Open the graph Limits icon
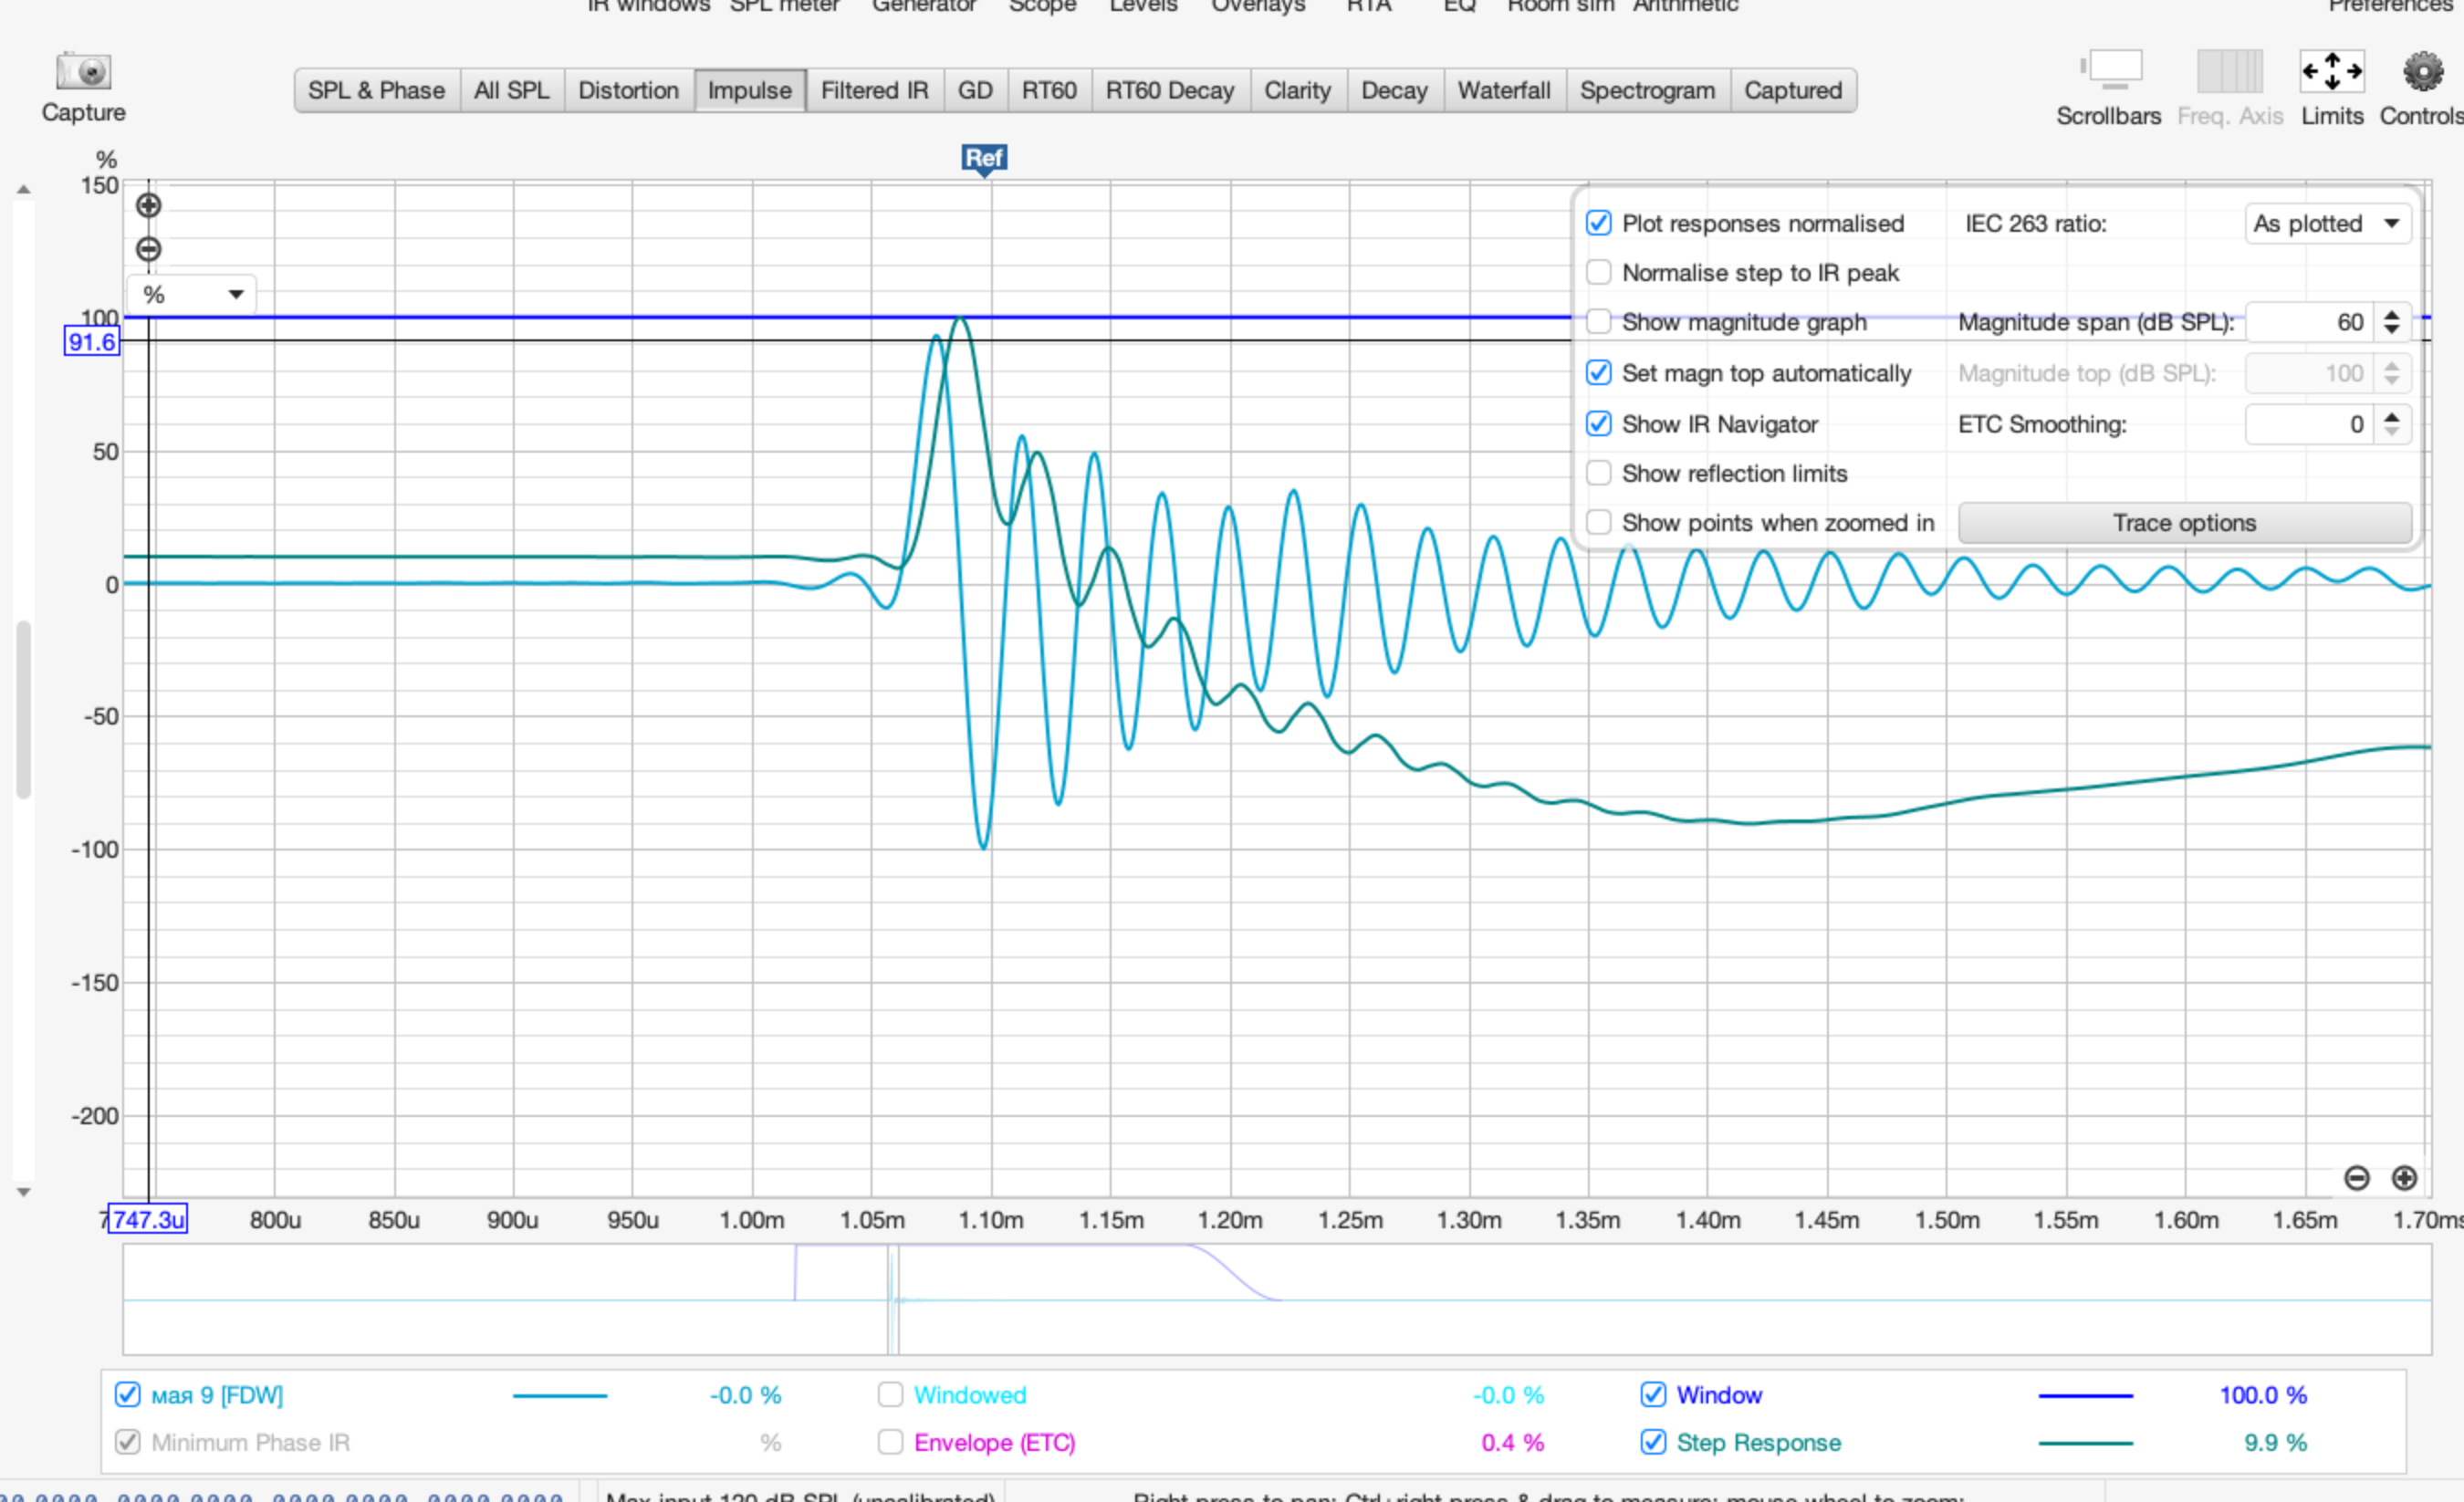The width and height of the screenshot is (2464, 1502). (2331, 72)
